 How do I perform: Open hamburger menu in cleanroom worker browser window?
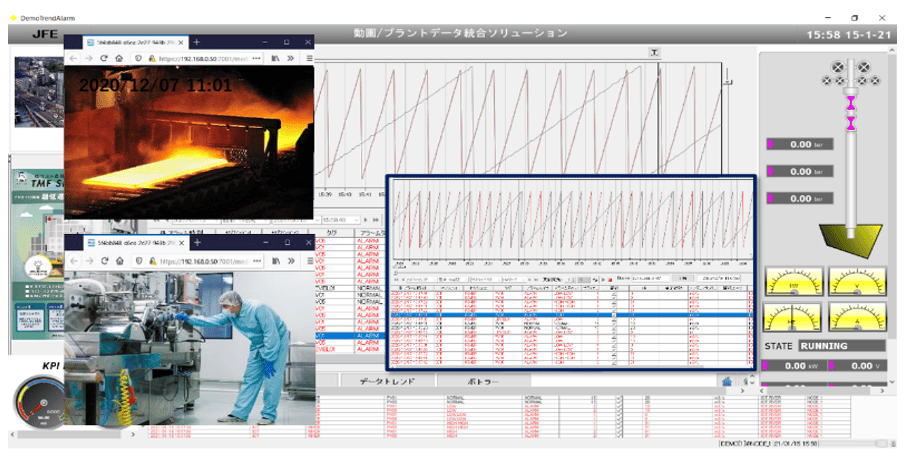pos(310,261)
